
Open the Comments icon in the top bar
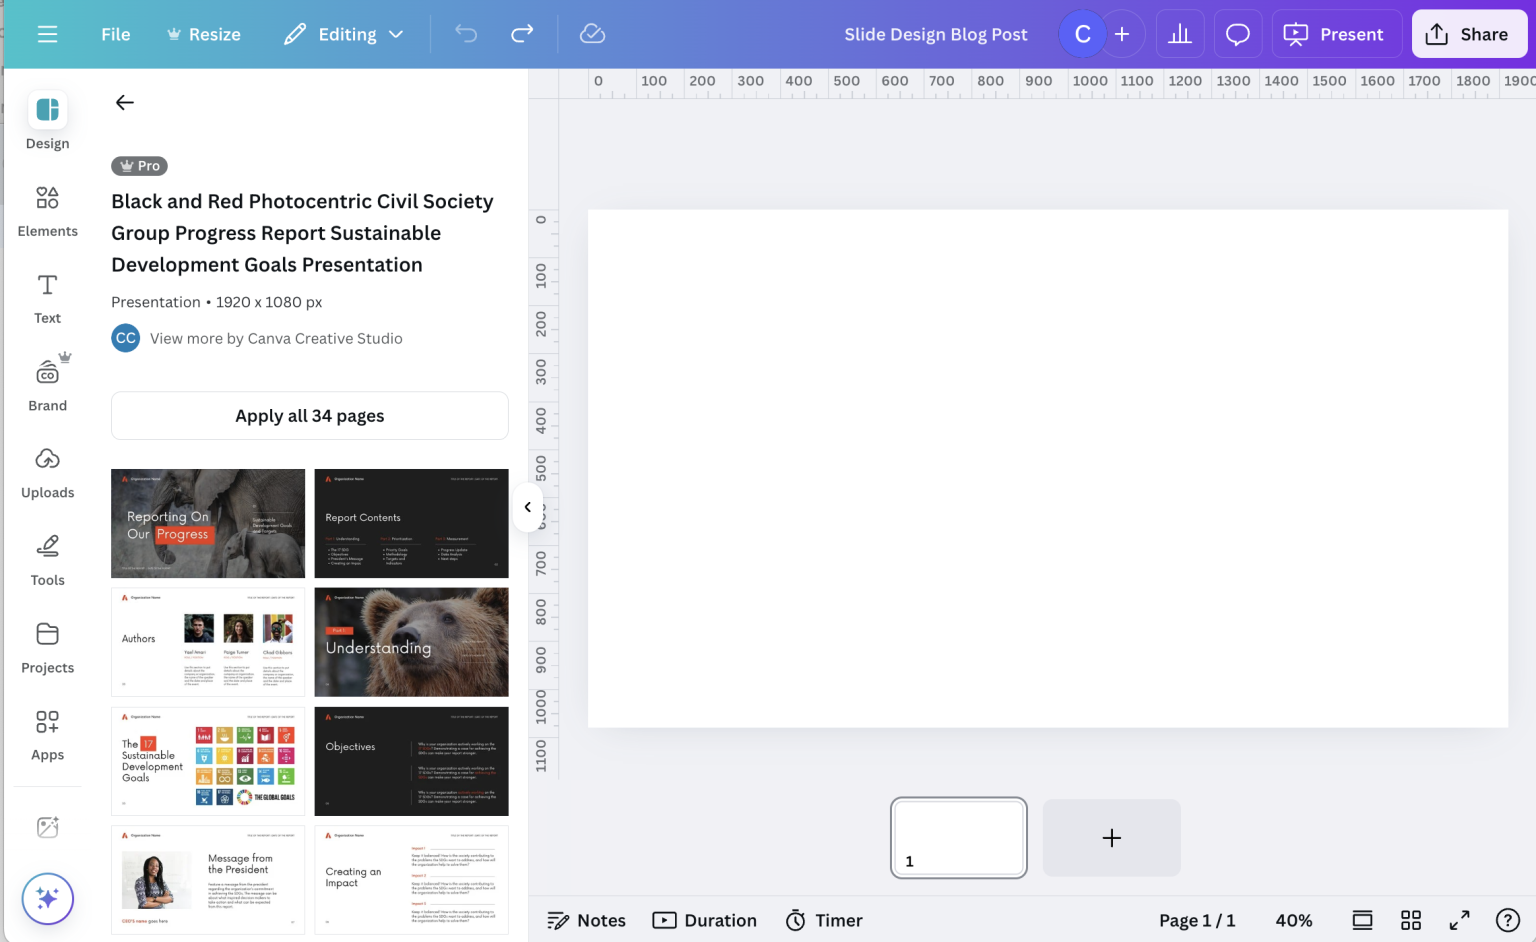point(1237,33)
